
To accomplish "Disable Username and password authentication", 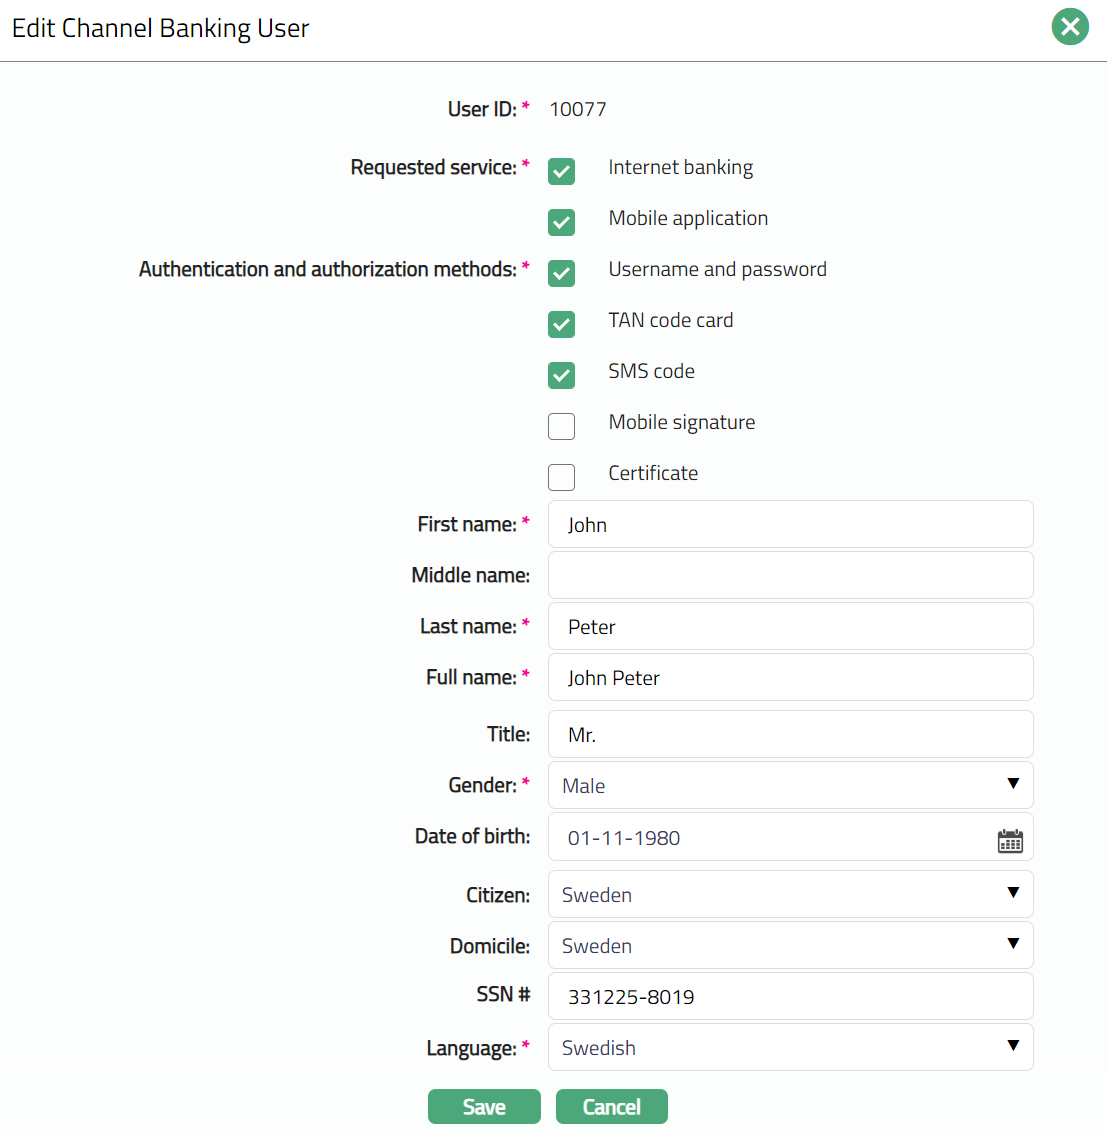I will tap(561, 273).
